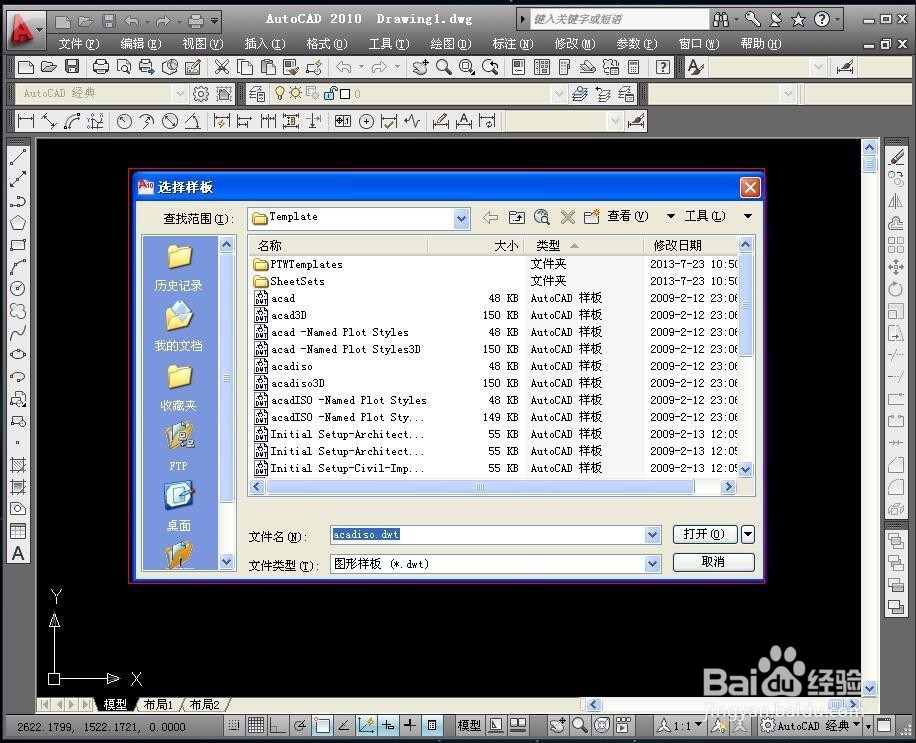The width and height of the screenshot is (916, 743).
Task: Open the QuickCalc calculator icon
Action: click(634, 67)
